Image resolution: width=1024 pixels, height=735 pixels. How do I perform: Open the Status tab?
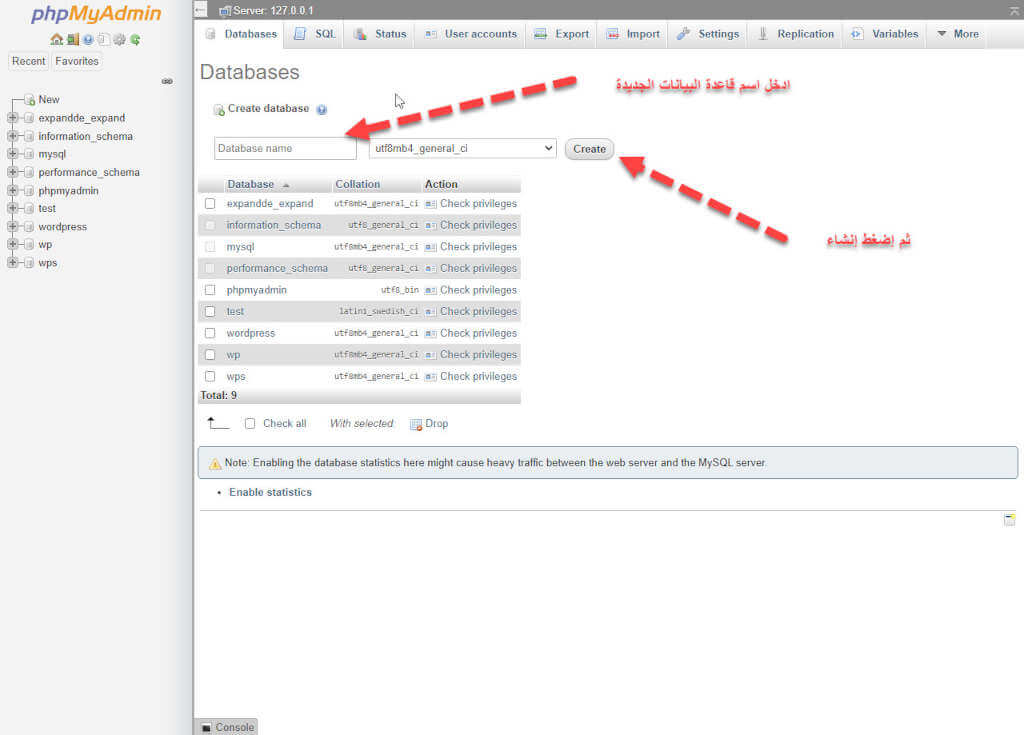381,34
